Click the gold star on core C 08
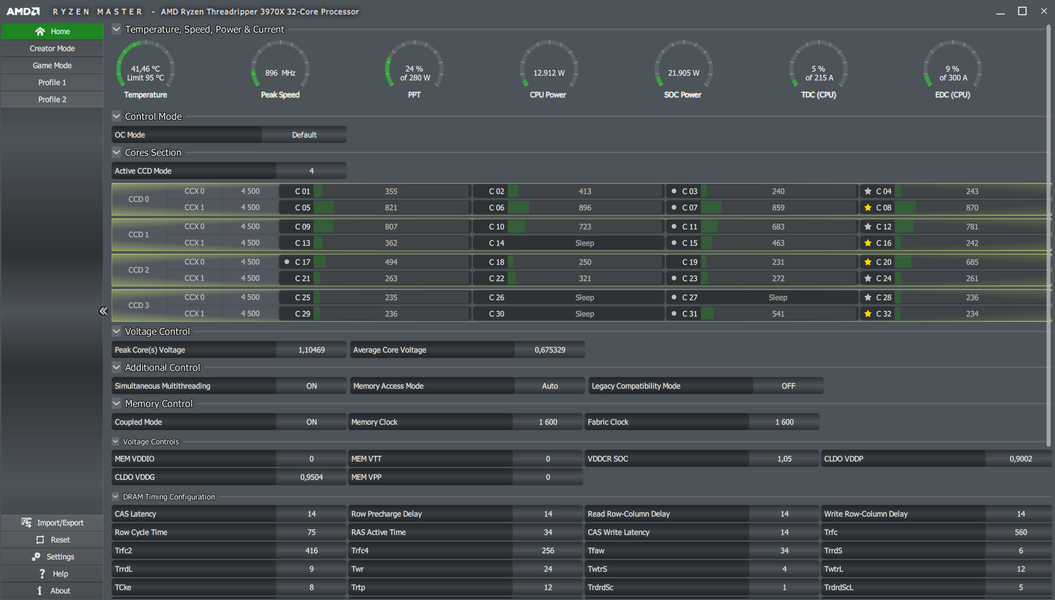1055x600 pixels. [x=868, y=208]
